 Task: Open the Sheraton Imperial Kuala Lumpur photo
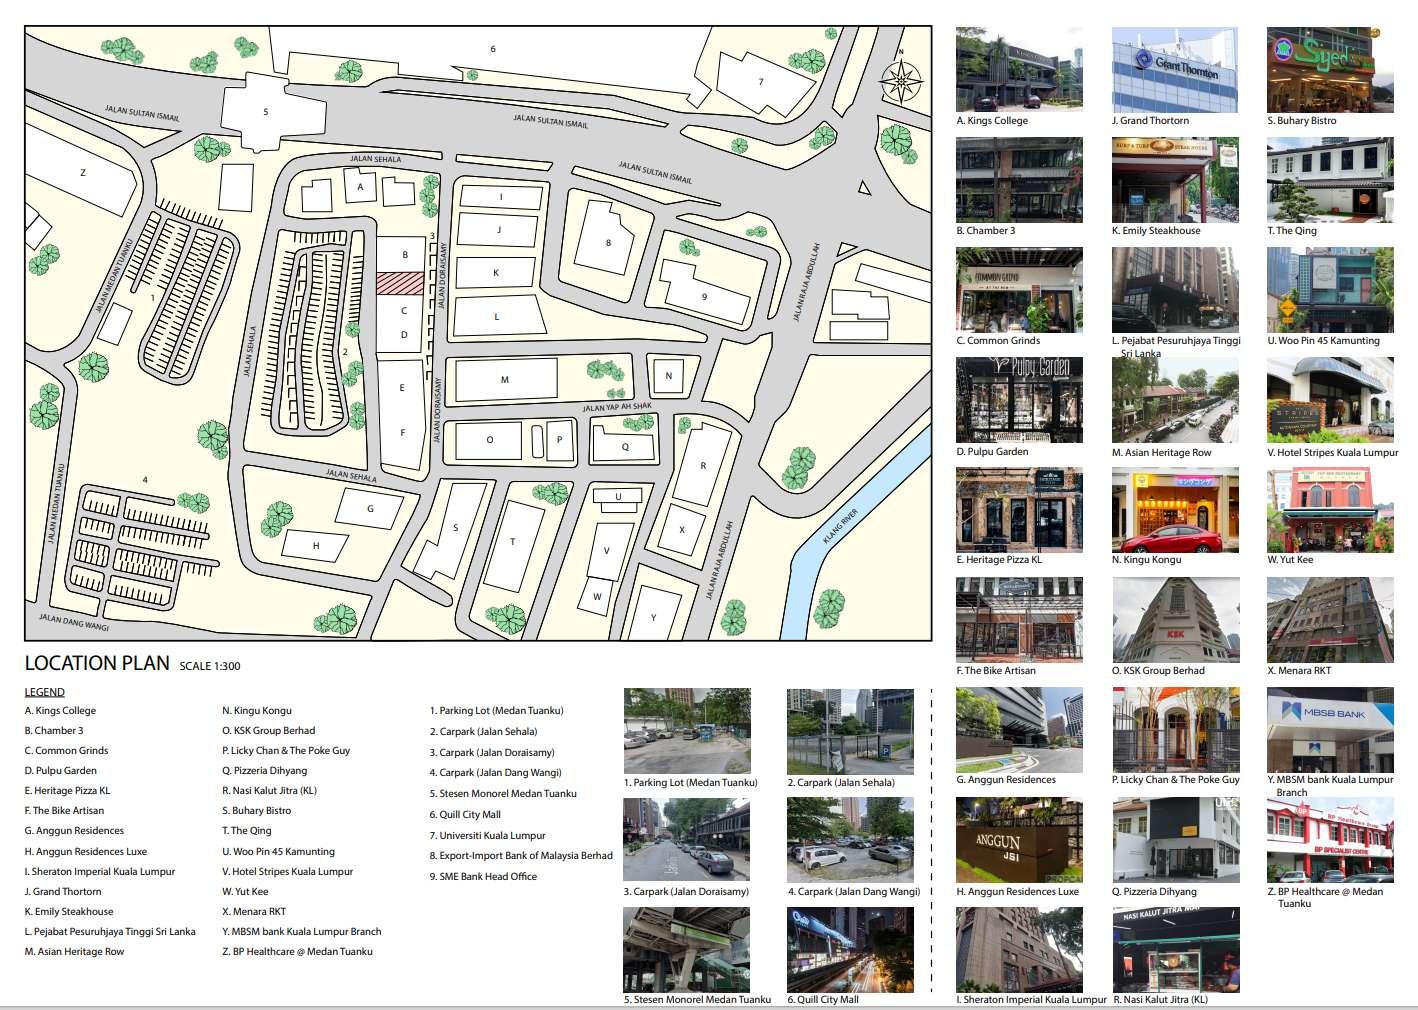1019,949
